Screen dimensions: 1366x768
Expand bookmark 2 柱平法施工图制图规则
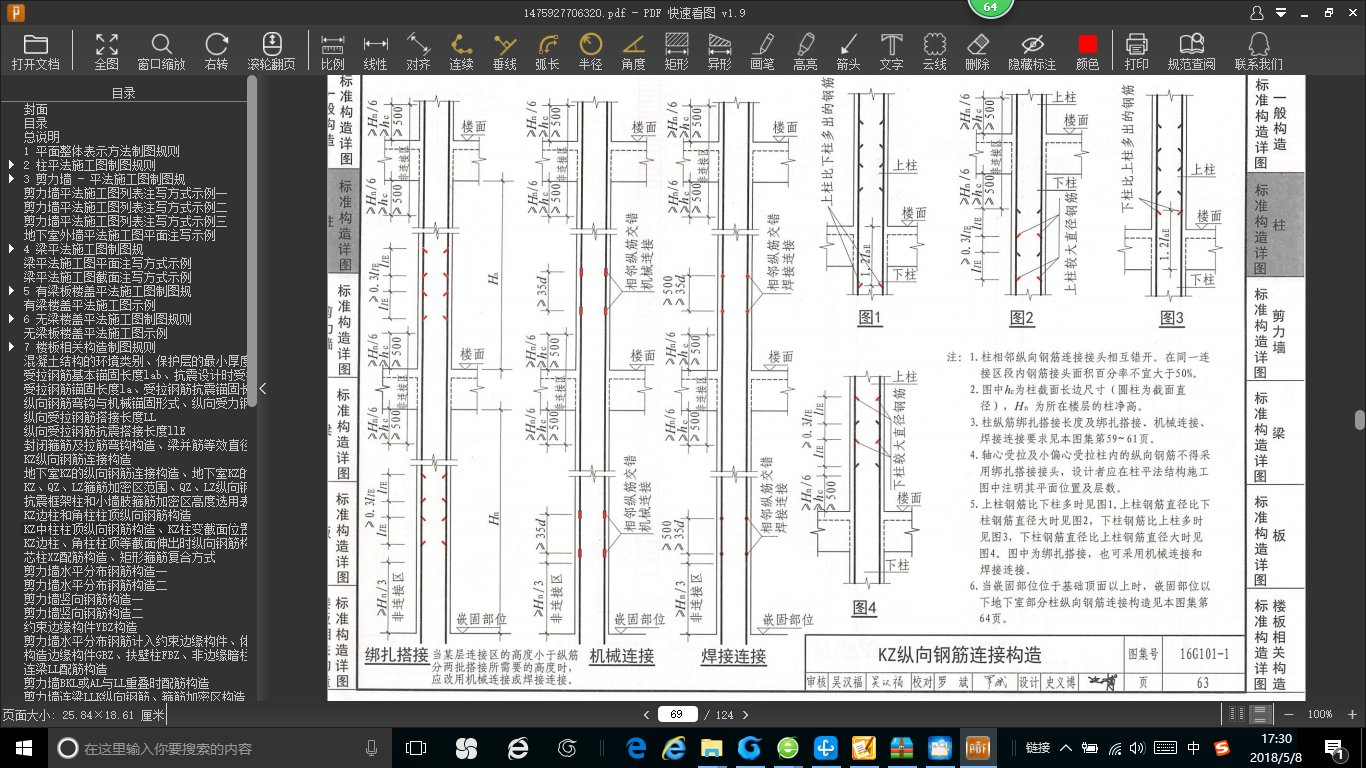(11, 165)
